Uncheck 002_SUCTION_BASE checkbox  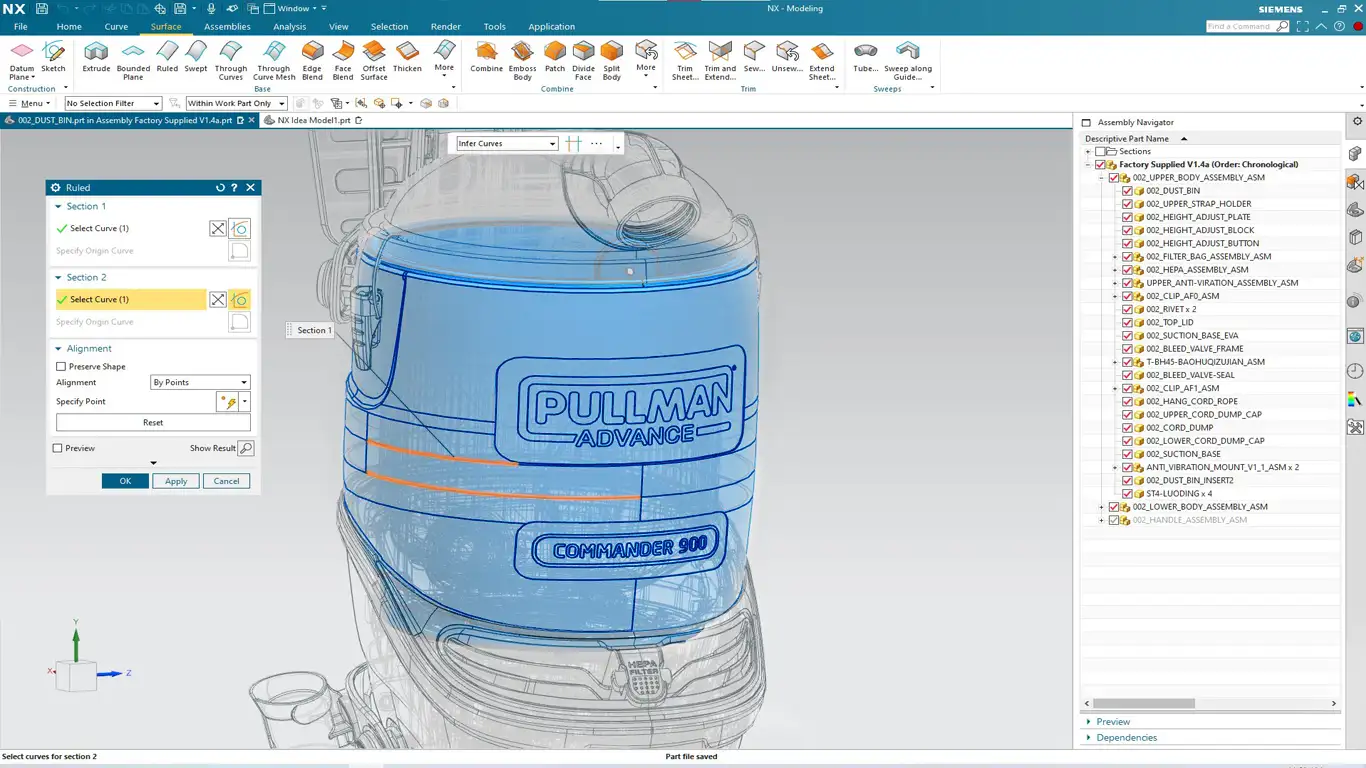(1127, 454)
